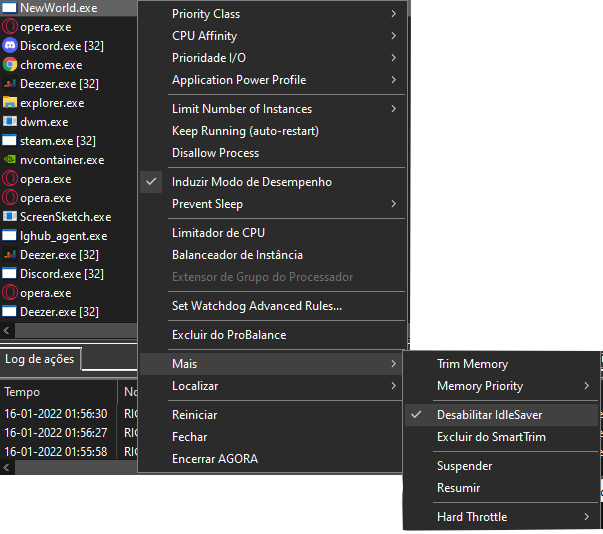This screenshot has height=534, width=603.
Task: Select log entry 16-01-2022 01:56:30
Action: pyautogui.click(x=68, y=414)
